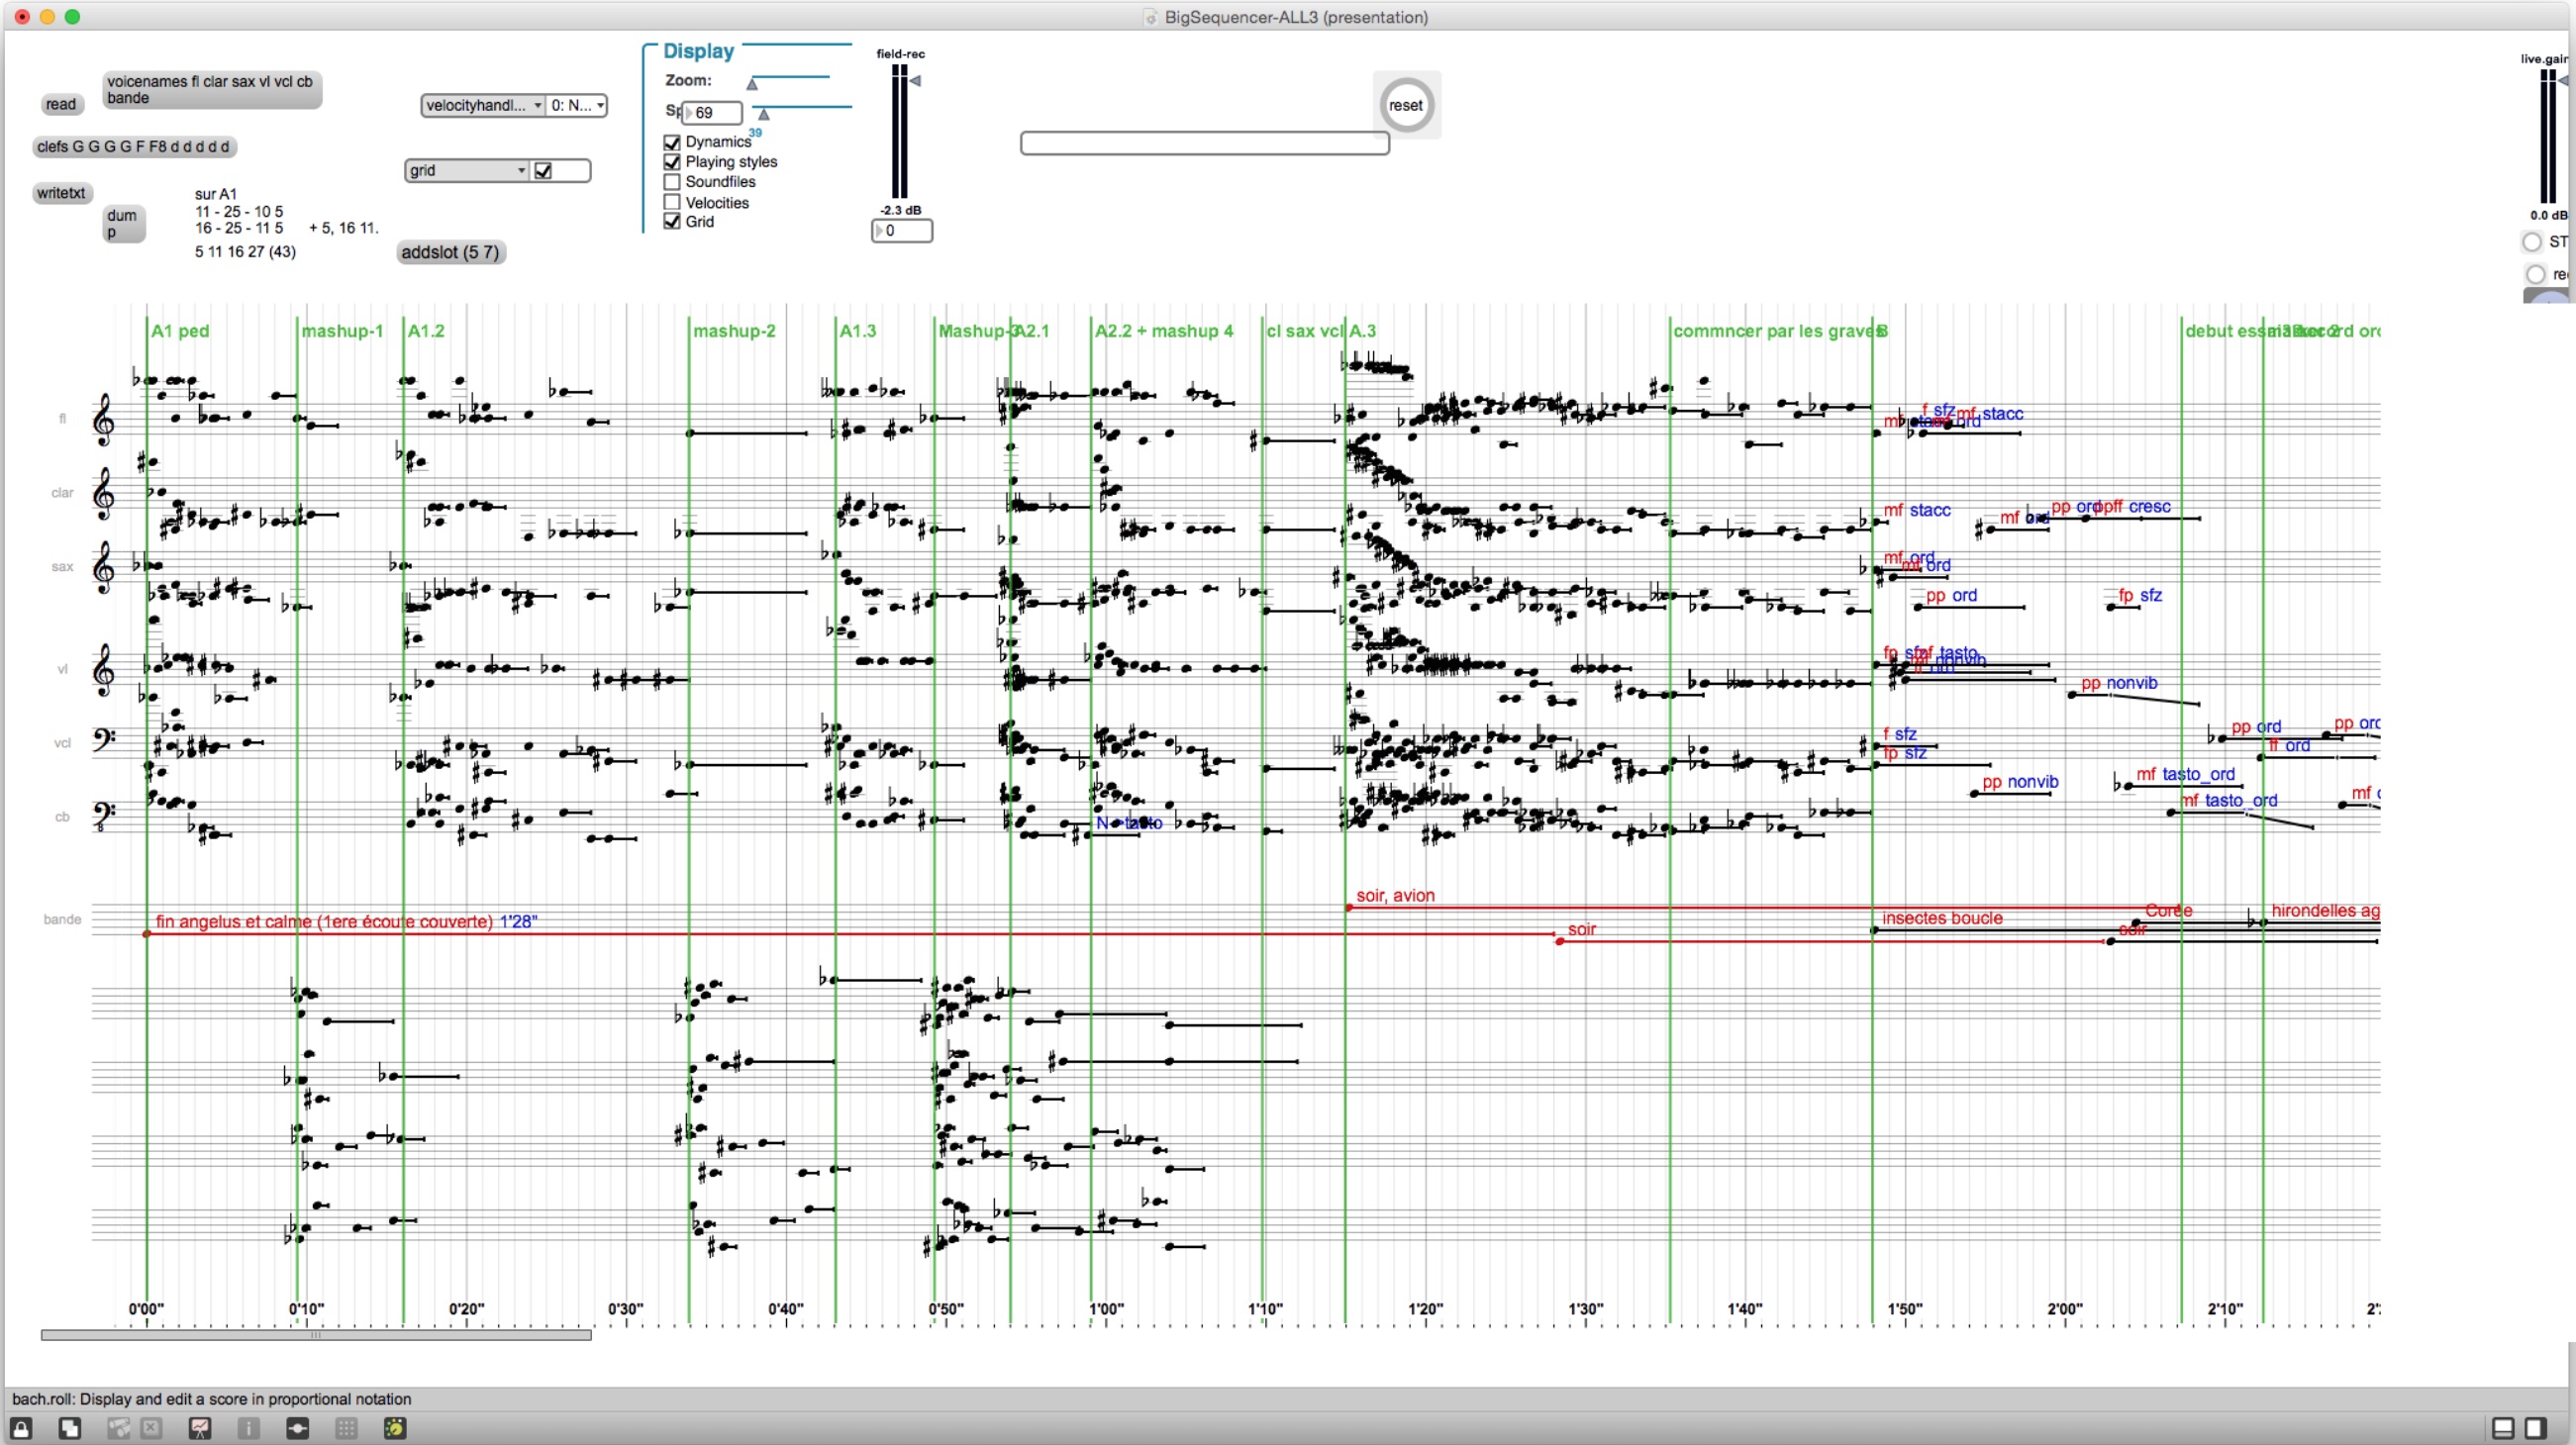Image resolution: width=2576 pixels, height=1445 pixels.
Task: Adjust the Zoom slider handle
Action: (752, 84)
